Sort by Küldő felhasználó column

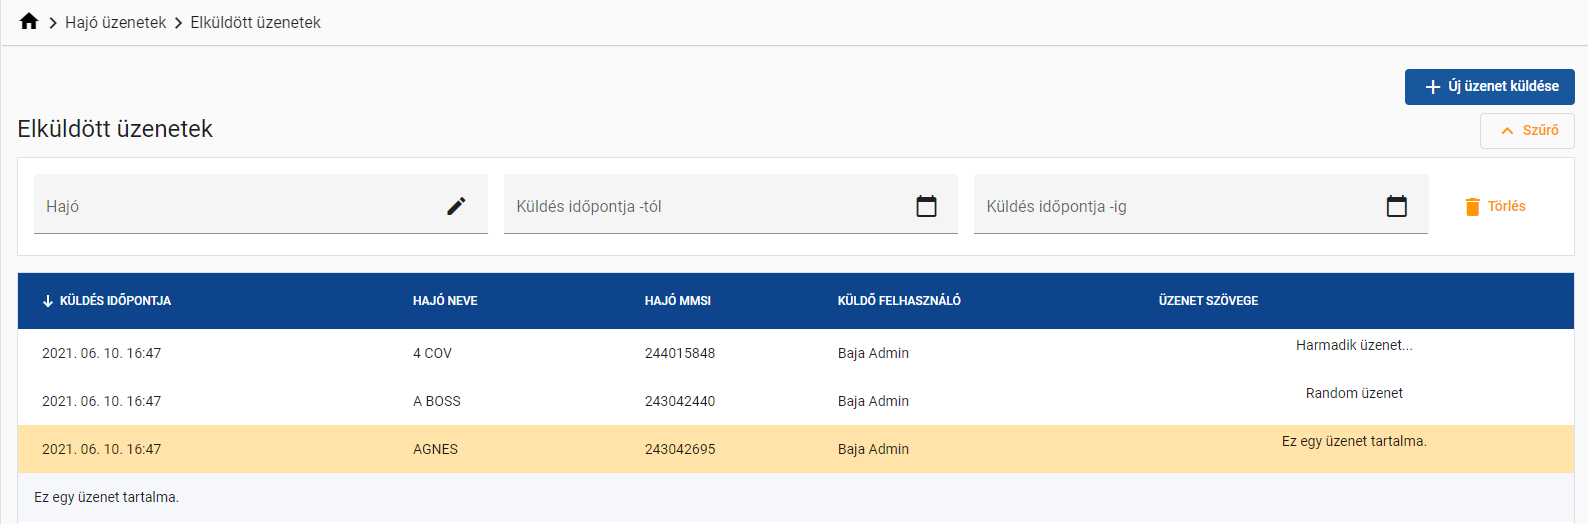click(898, 301)
